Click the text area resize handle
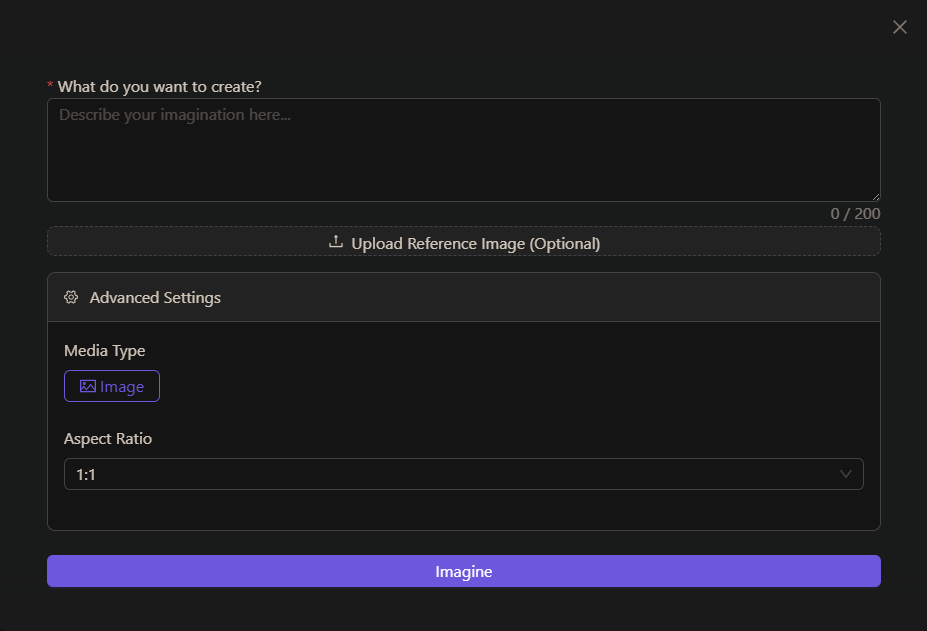The height and width of the screenshot is (631, 927). tap(876, 196)
